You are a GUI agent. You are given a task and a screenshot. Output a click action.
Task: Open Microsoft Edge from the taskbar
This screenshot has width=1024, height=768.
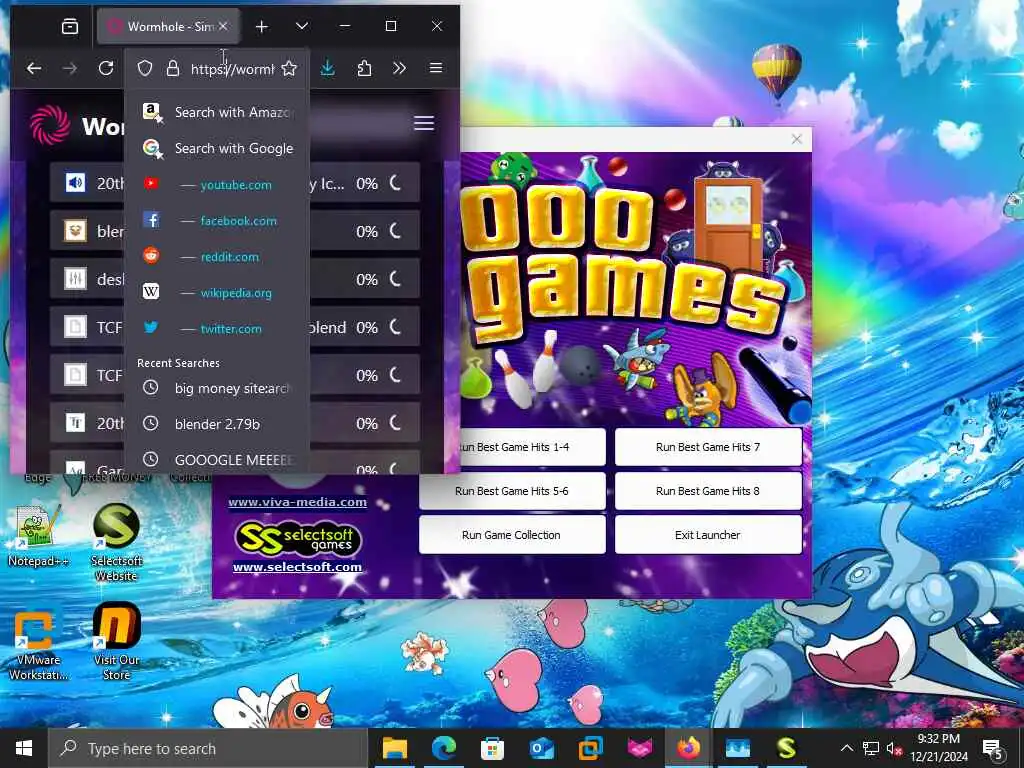point(443,748)
